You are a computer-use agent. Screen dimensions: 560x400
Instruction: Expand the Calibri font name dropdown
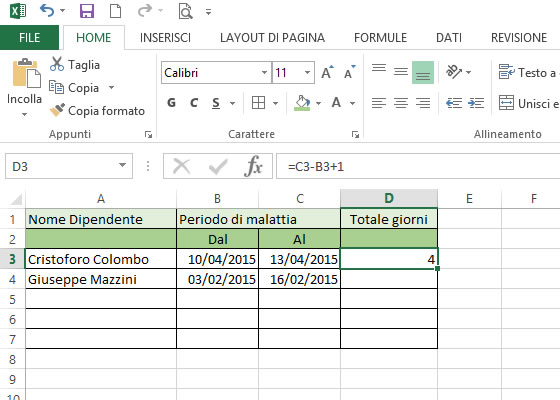[x=264, y=72]
